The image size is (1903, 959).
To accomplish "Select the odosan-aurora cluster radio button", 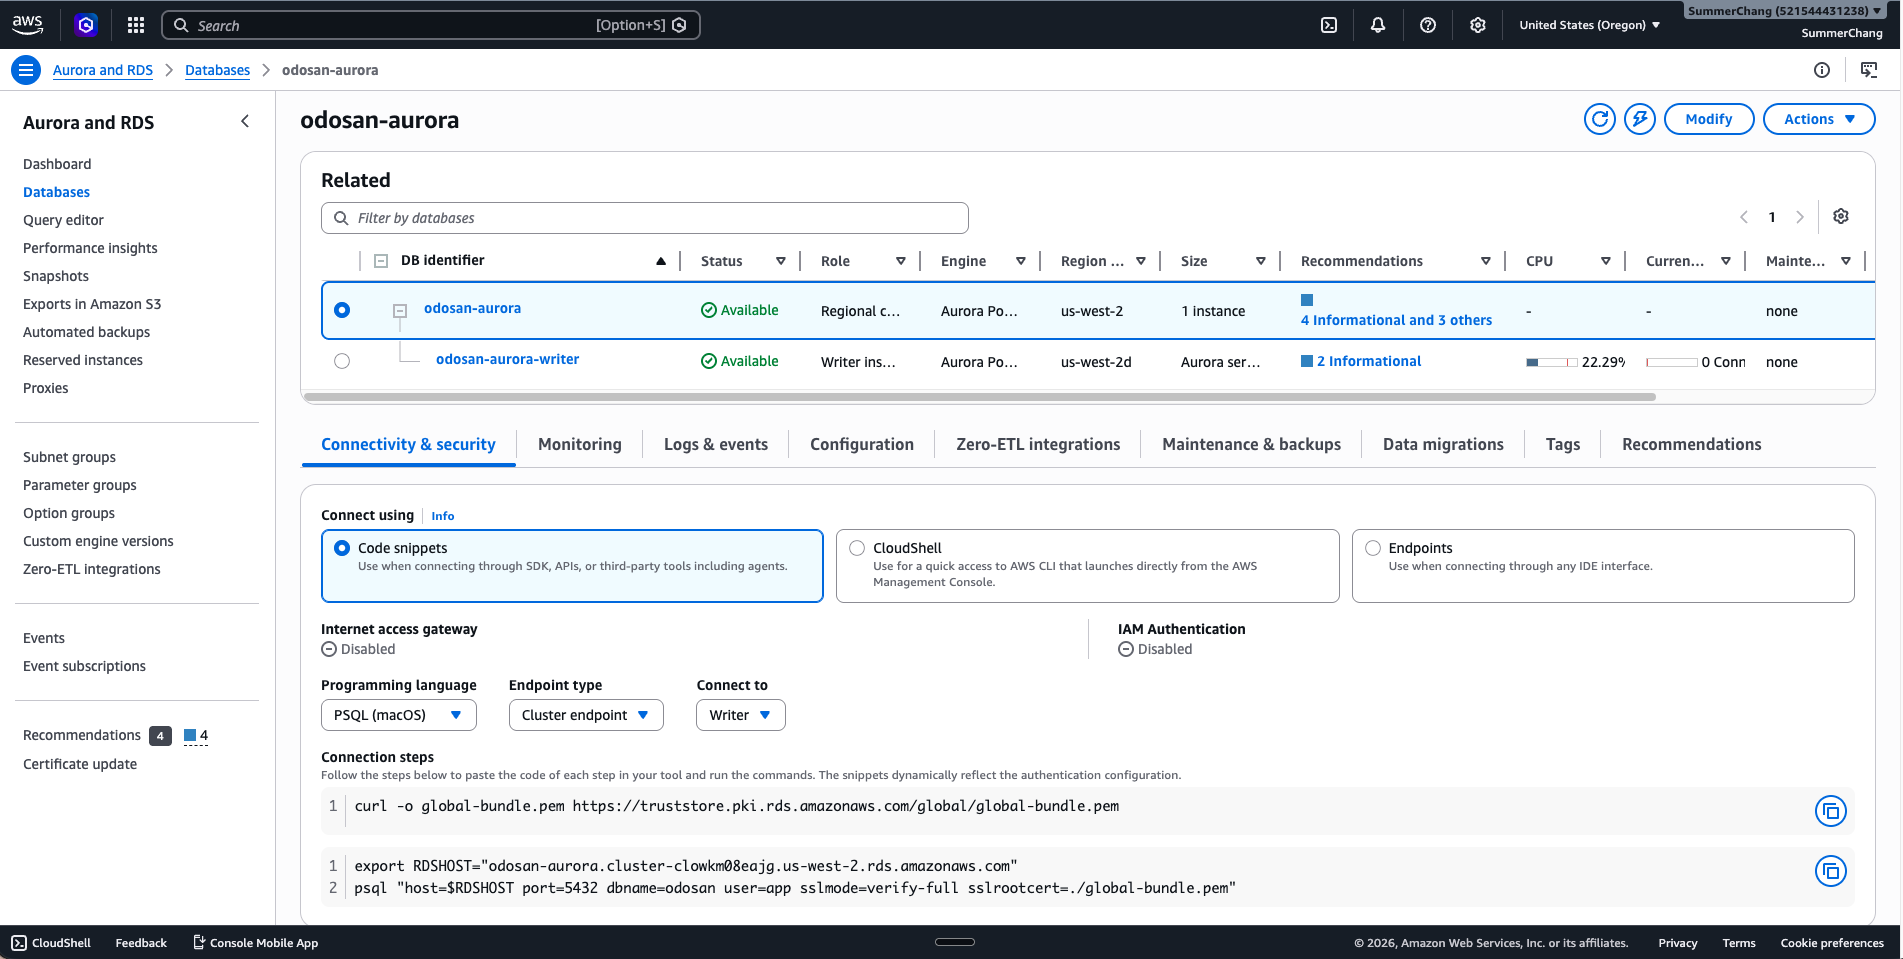I will click(342, 310).
